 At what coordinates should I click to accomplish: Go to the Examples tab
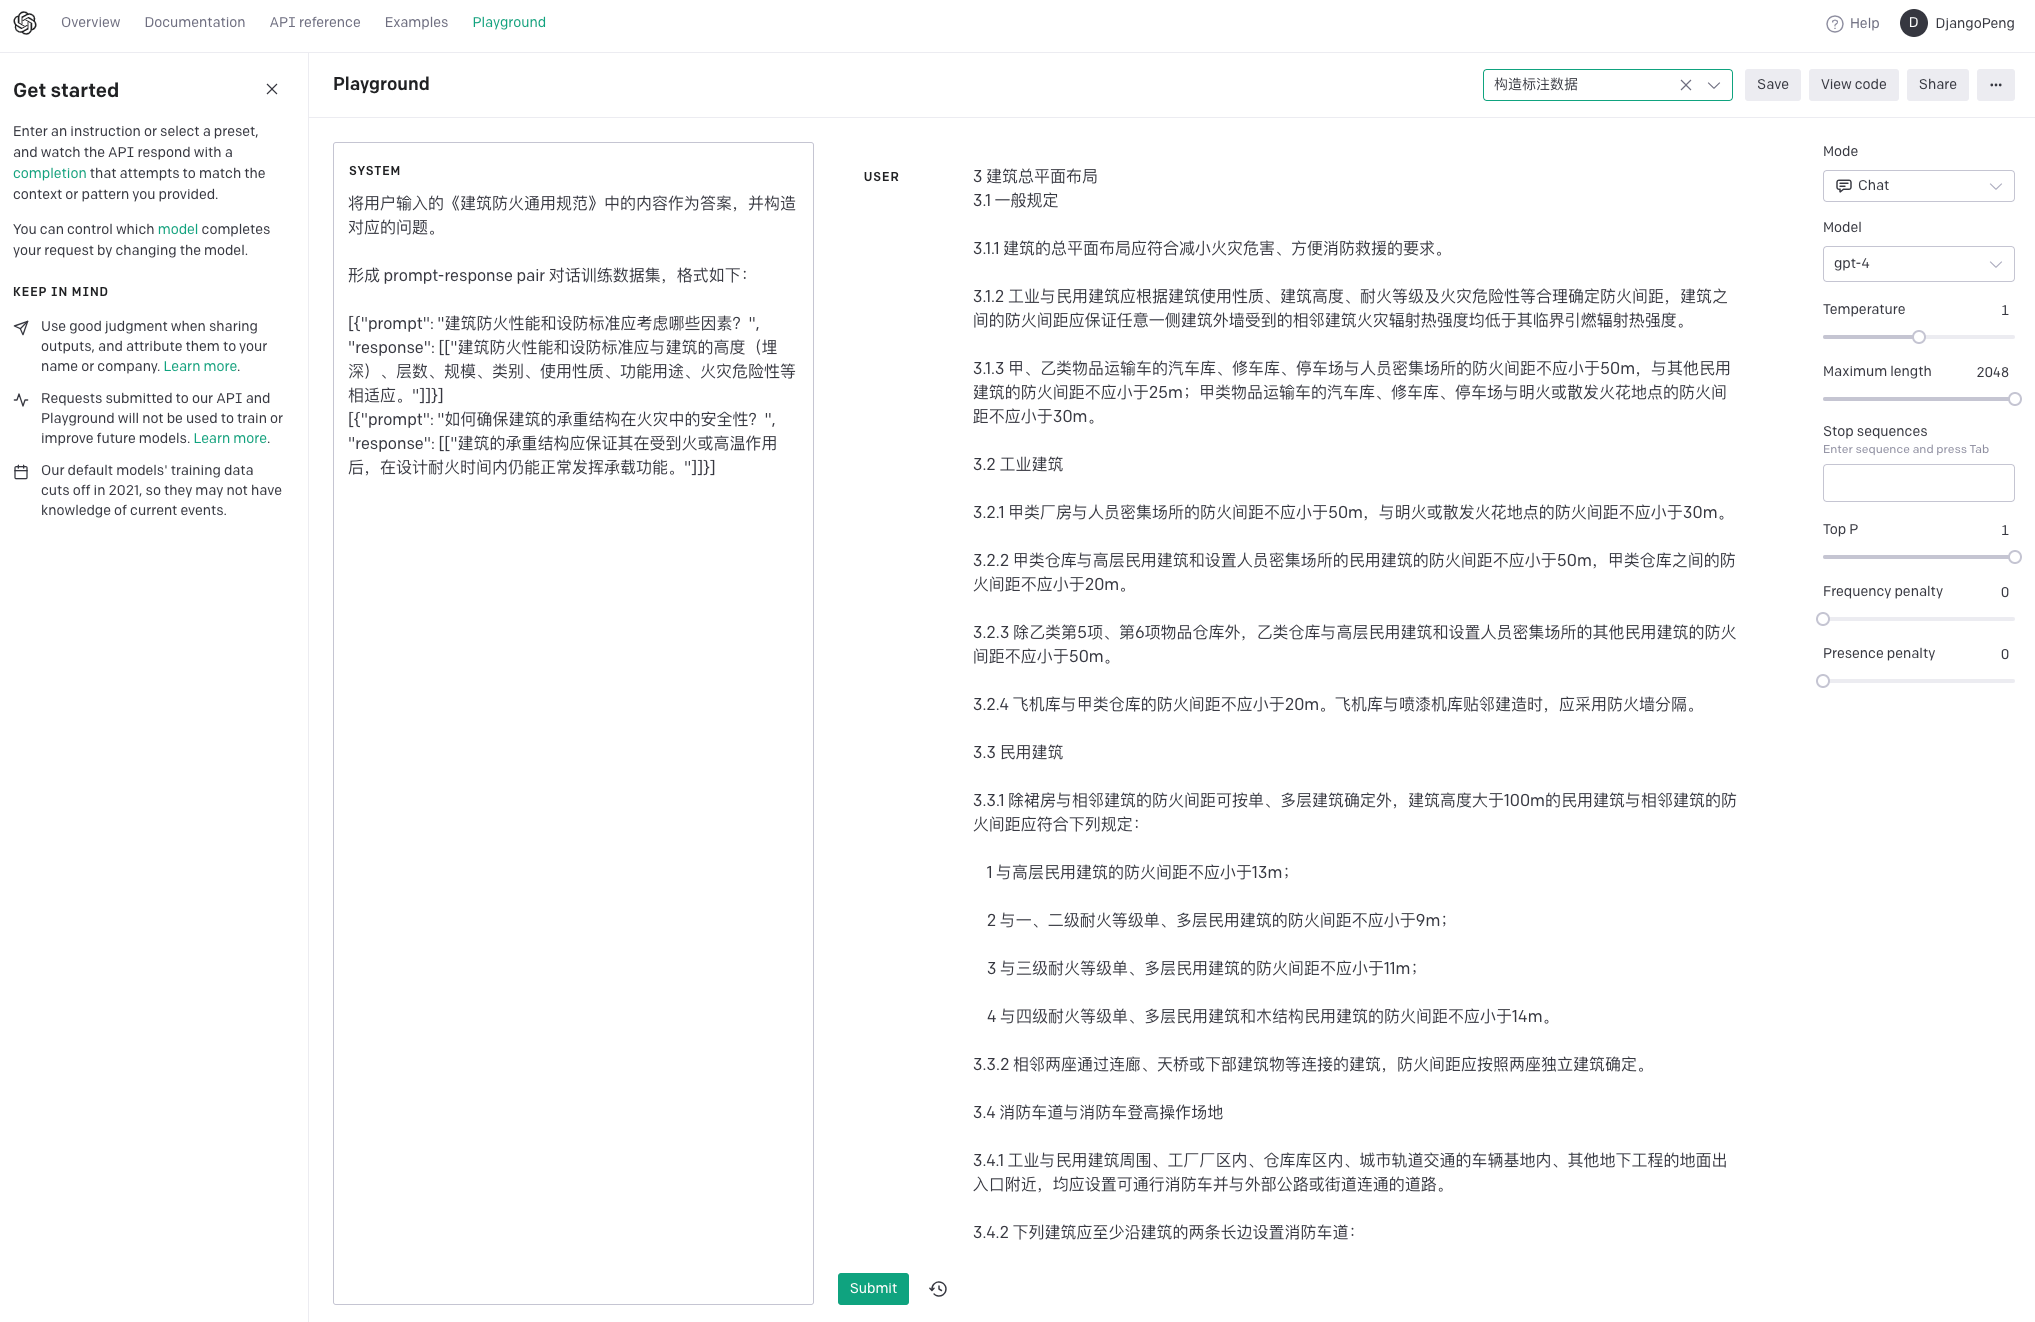click(416, 23)
